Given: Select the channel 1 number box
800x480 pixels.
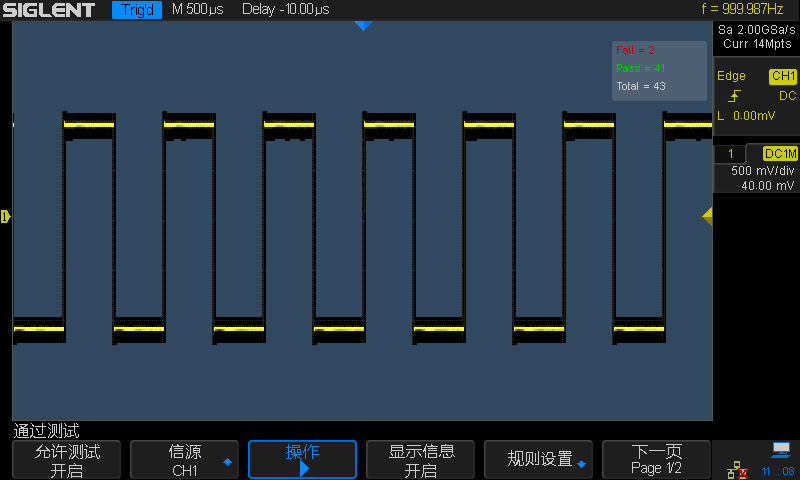Looking at the screenshot, I should point(731,154).
